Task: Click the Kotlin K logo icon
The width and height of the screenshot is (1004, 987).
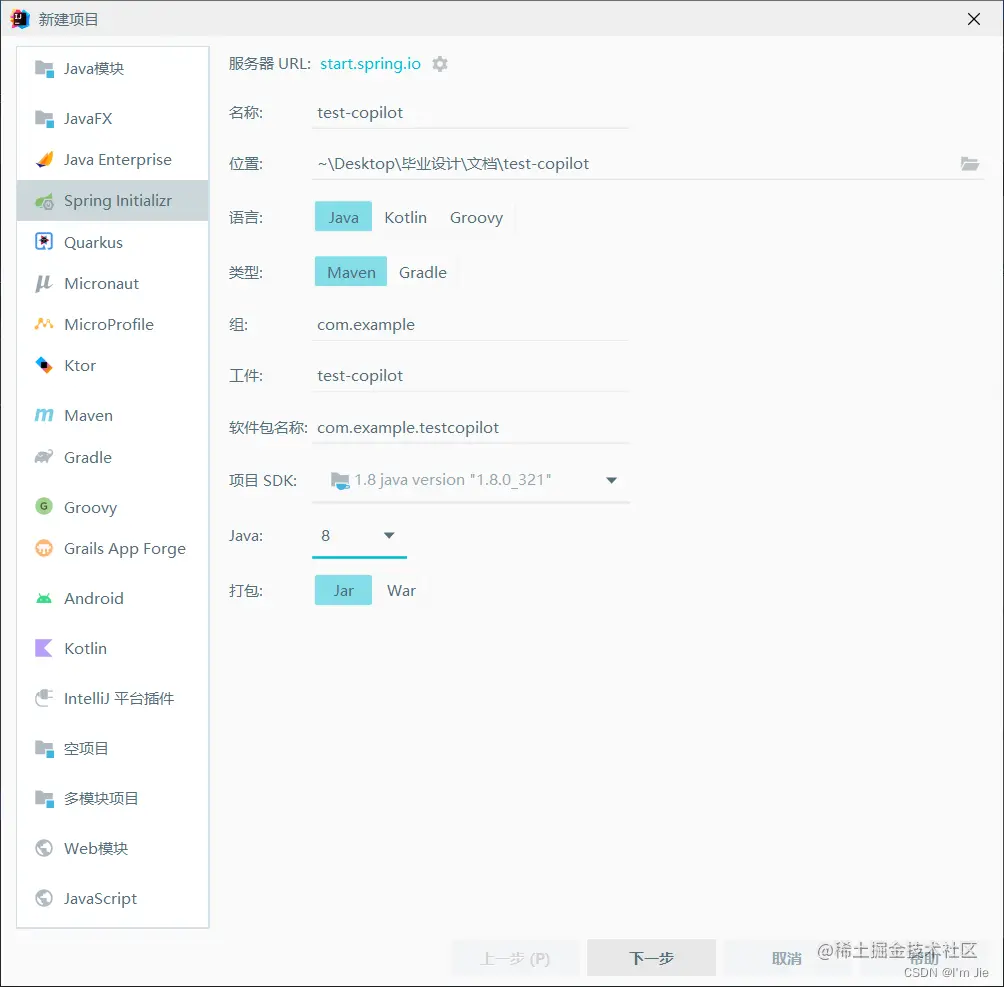Action: [44, 648]
